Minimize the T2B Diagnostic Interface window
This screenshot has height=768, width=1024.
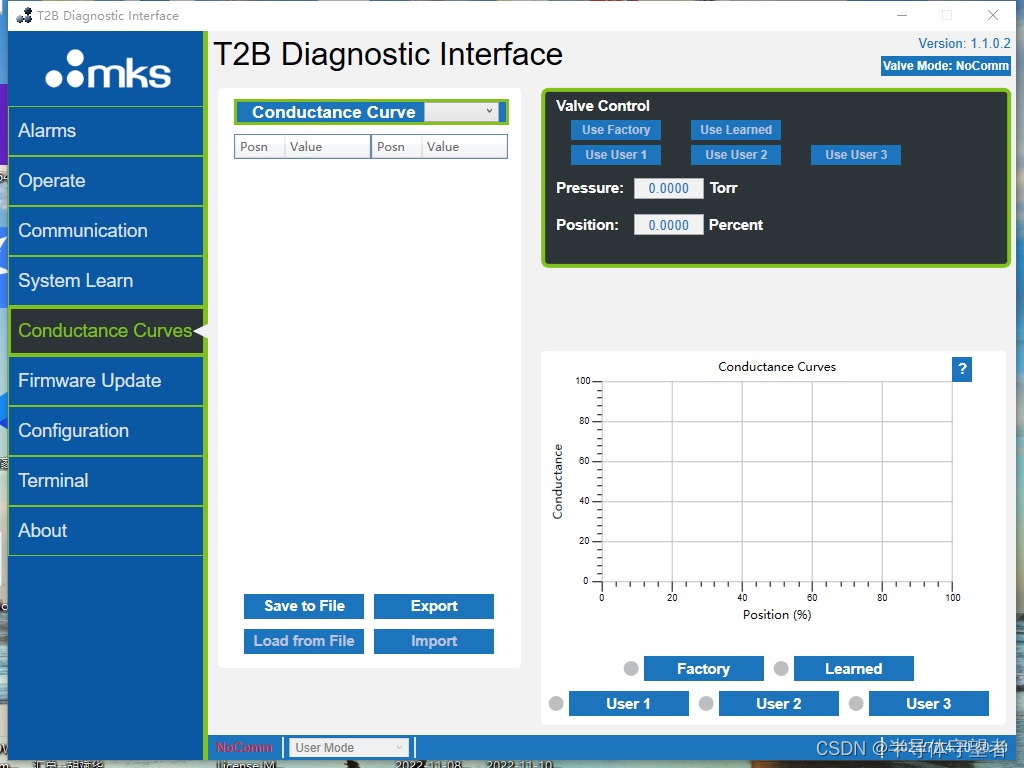coord(902,15)
